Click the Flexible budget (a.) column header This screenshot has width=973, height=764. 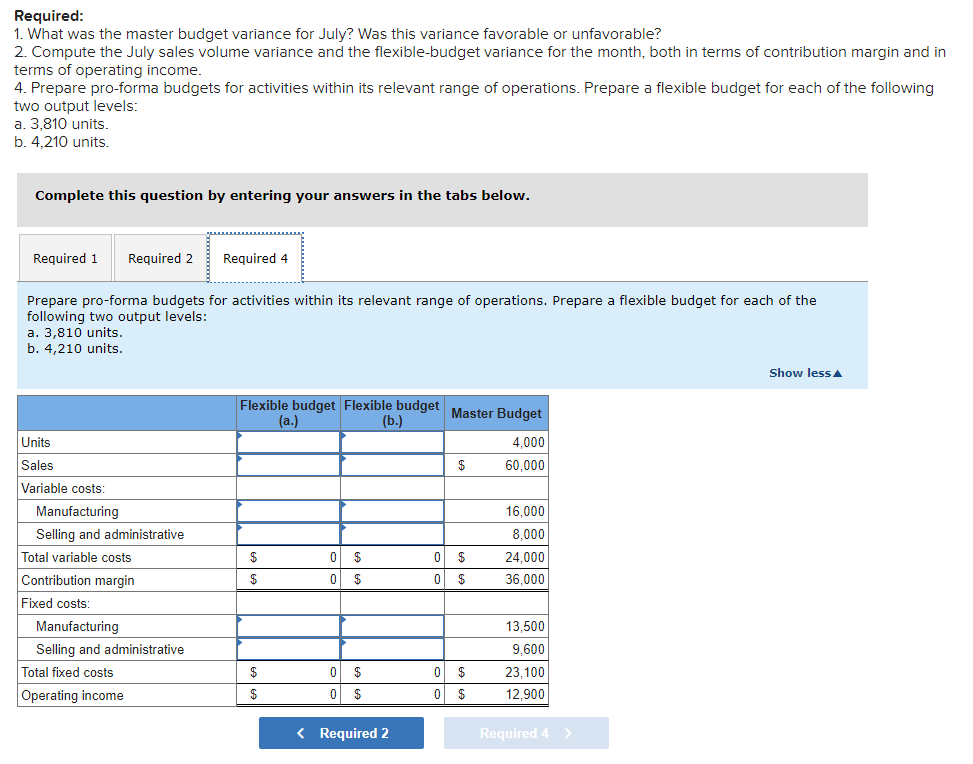pyautogui.click(x=288, y=413)
